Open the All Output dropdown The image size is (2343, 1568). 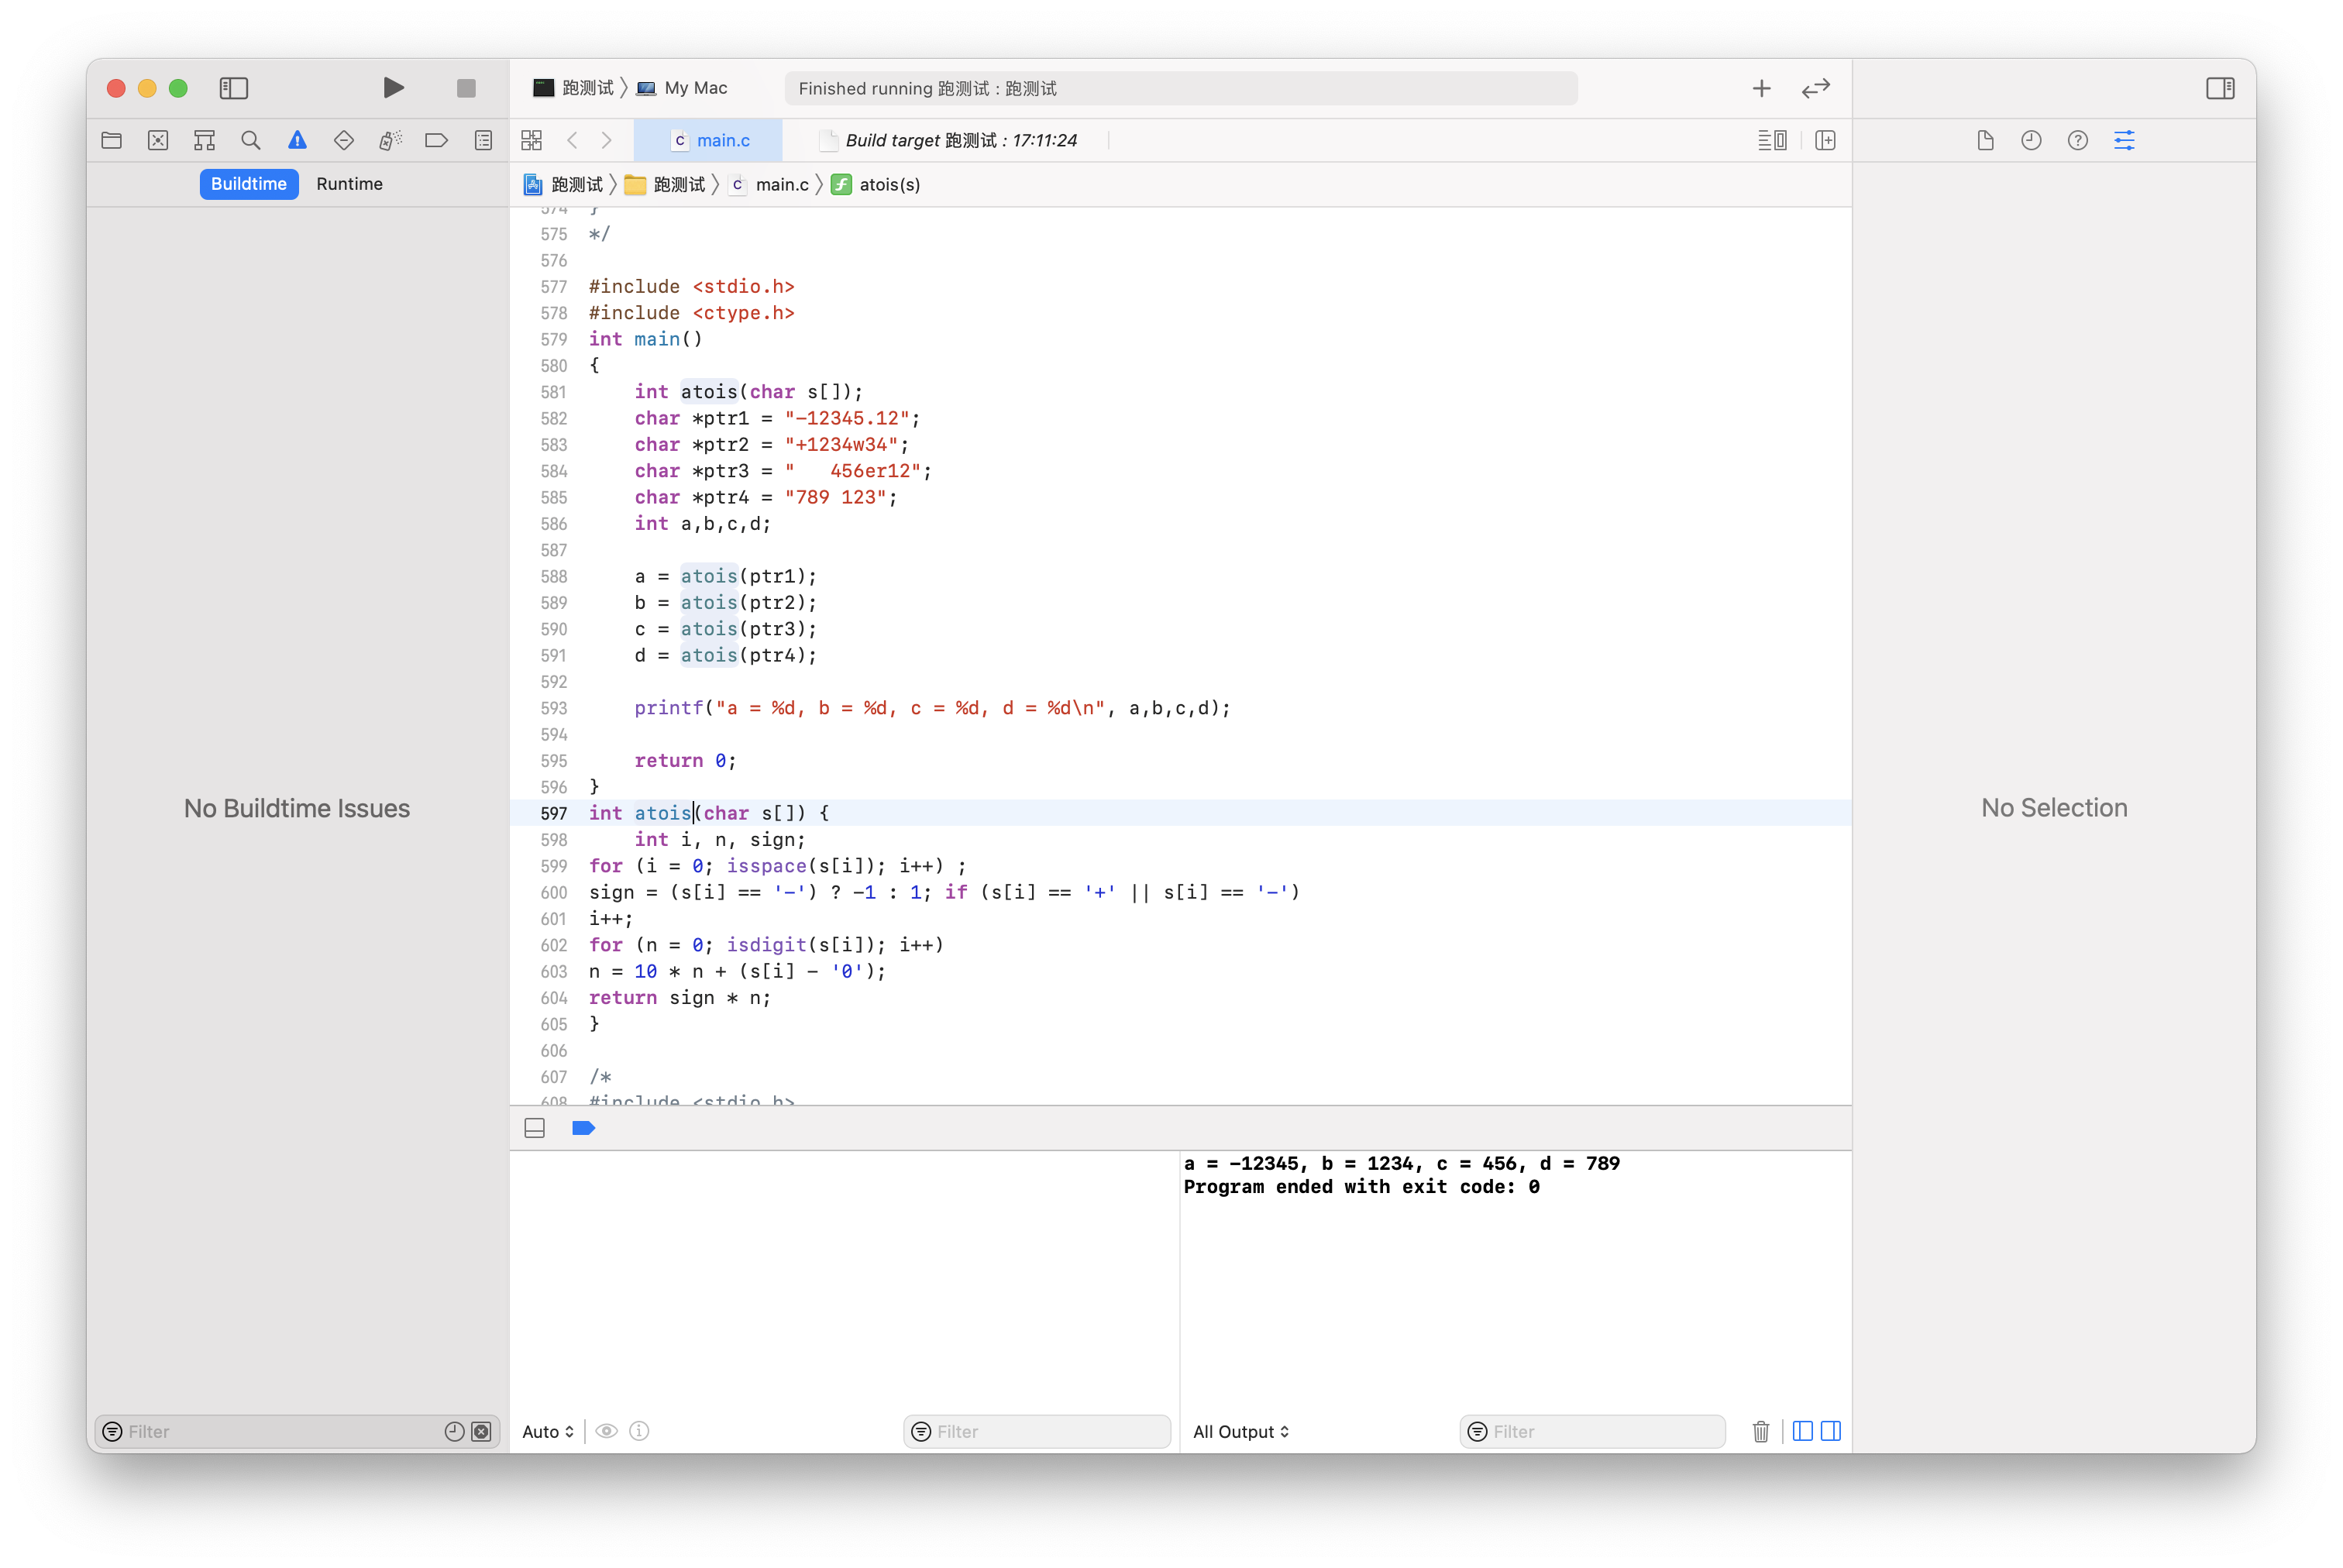[1241, 1431]
